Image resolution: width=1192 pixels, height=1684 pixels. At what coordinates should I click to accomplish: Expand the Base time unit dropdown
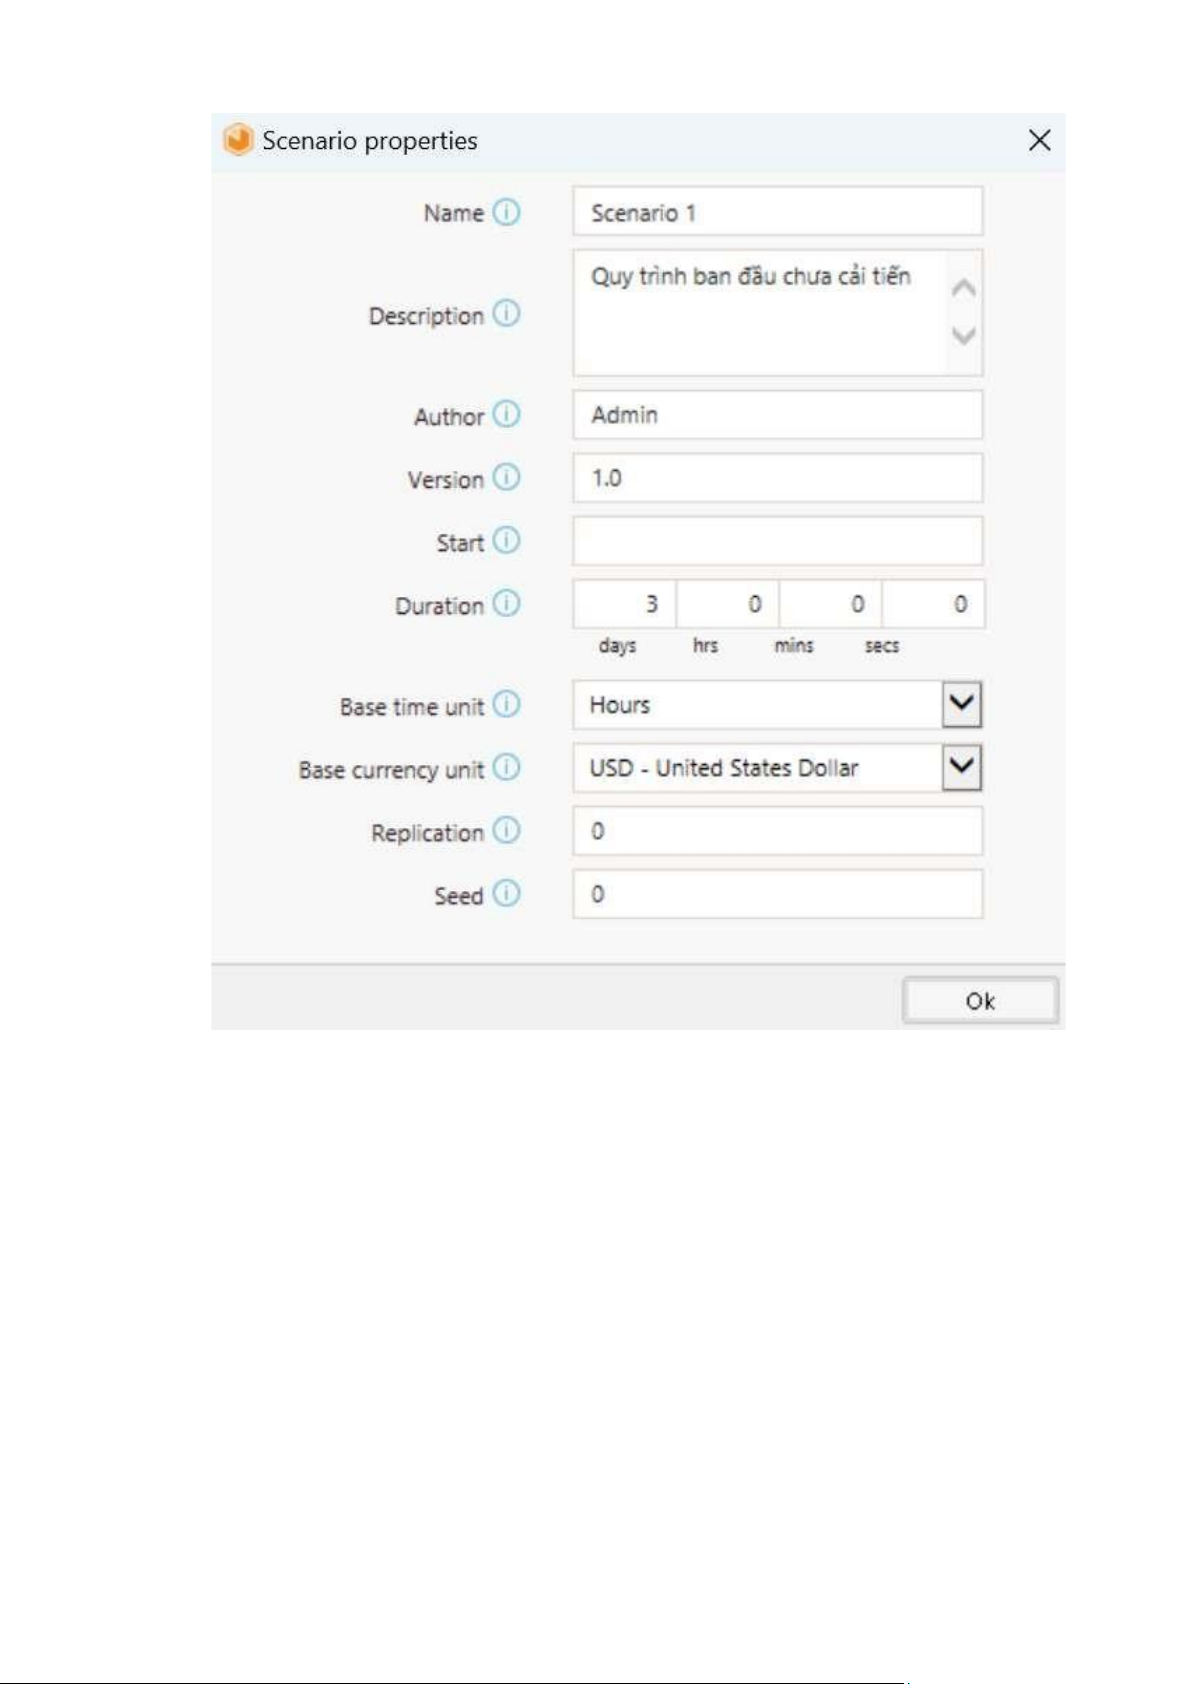pos(961,705)
